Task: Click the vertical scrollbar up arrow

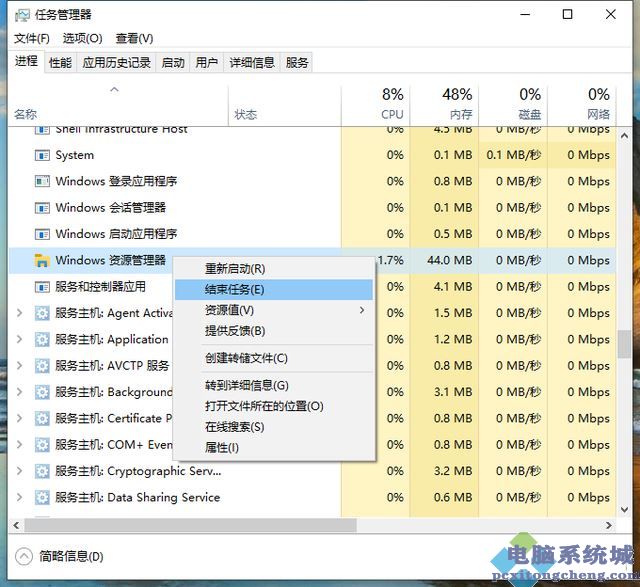Action: click(624, 136)
